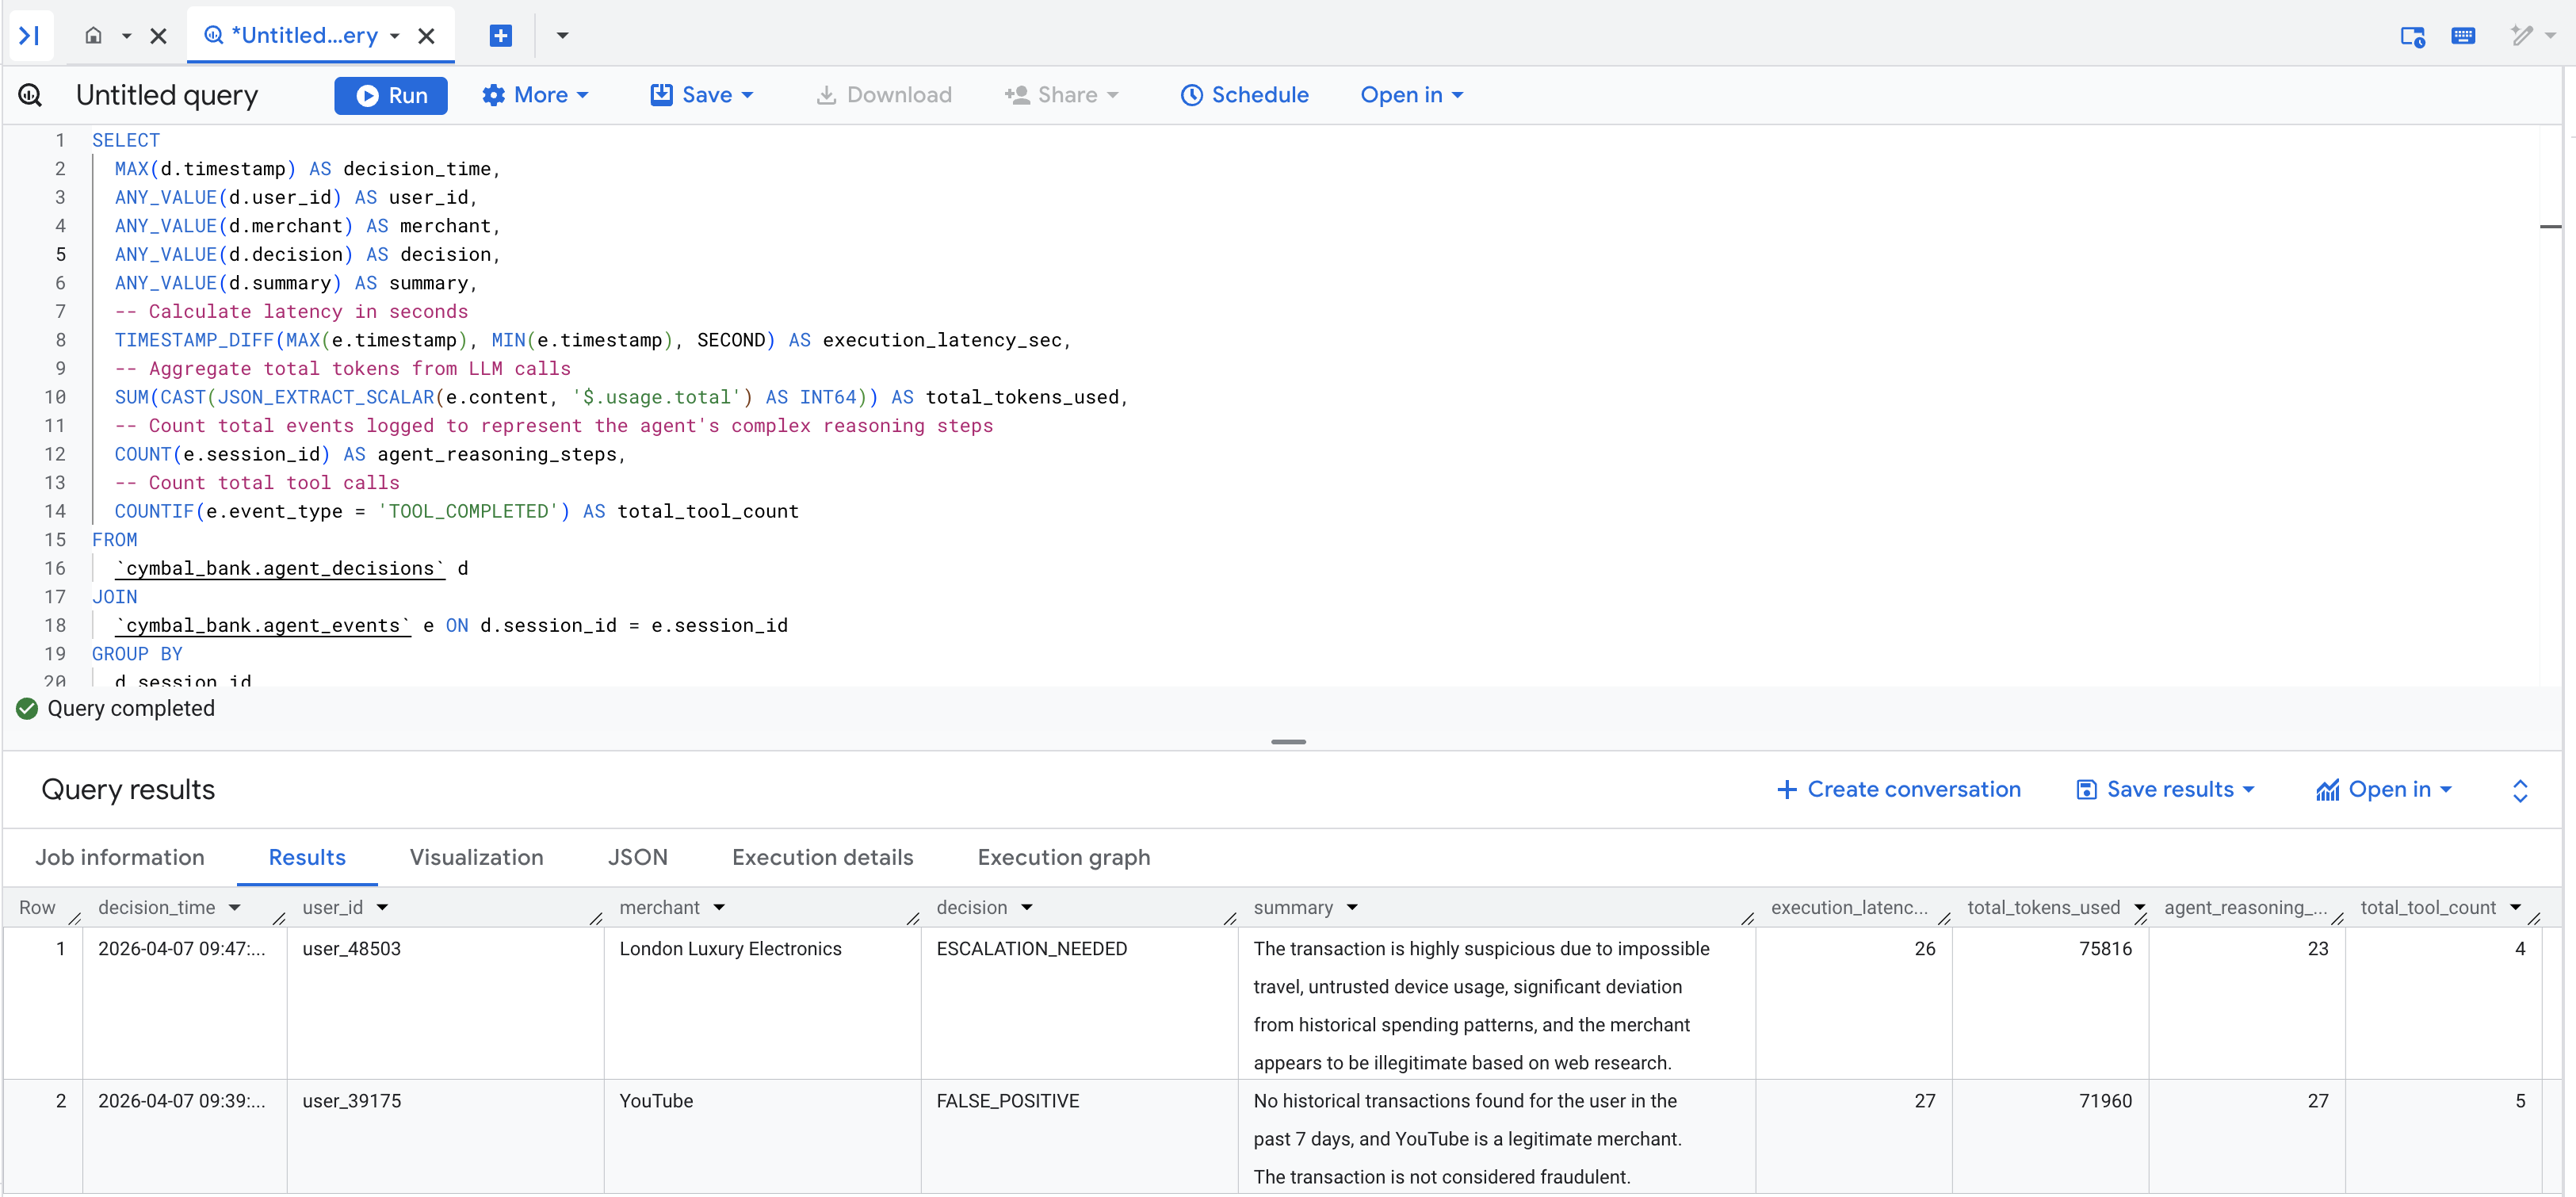2576x1197 pixels.
Task: Expand Query results with the full-screen chevron icon
Action: [2520, 790]
